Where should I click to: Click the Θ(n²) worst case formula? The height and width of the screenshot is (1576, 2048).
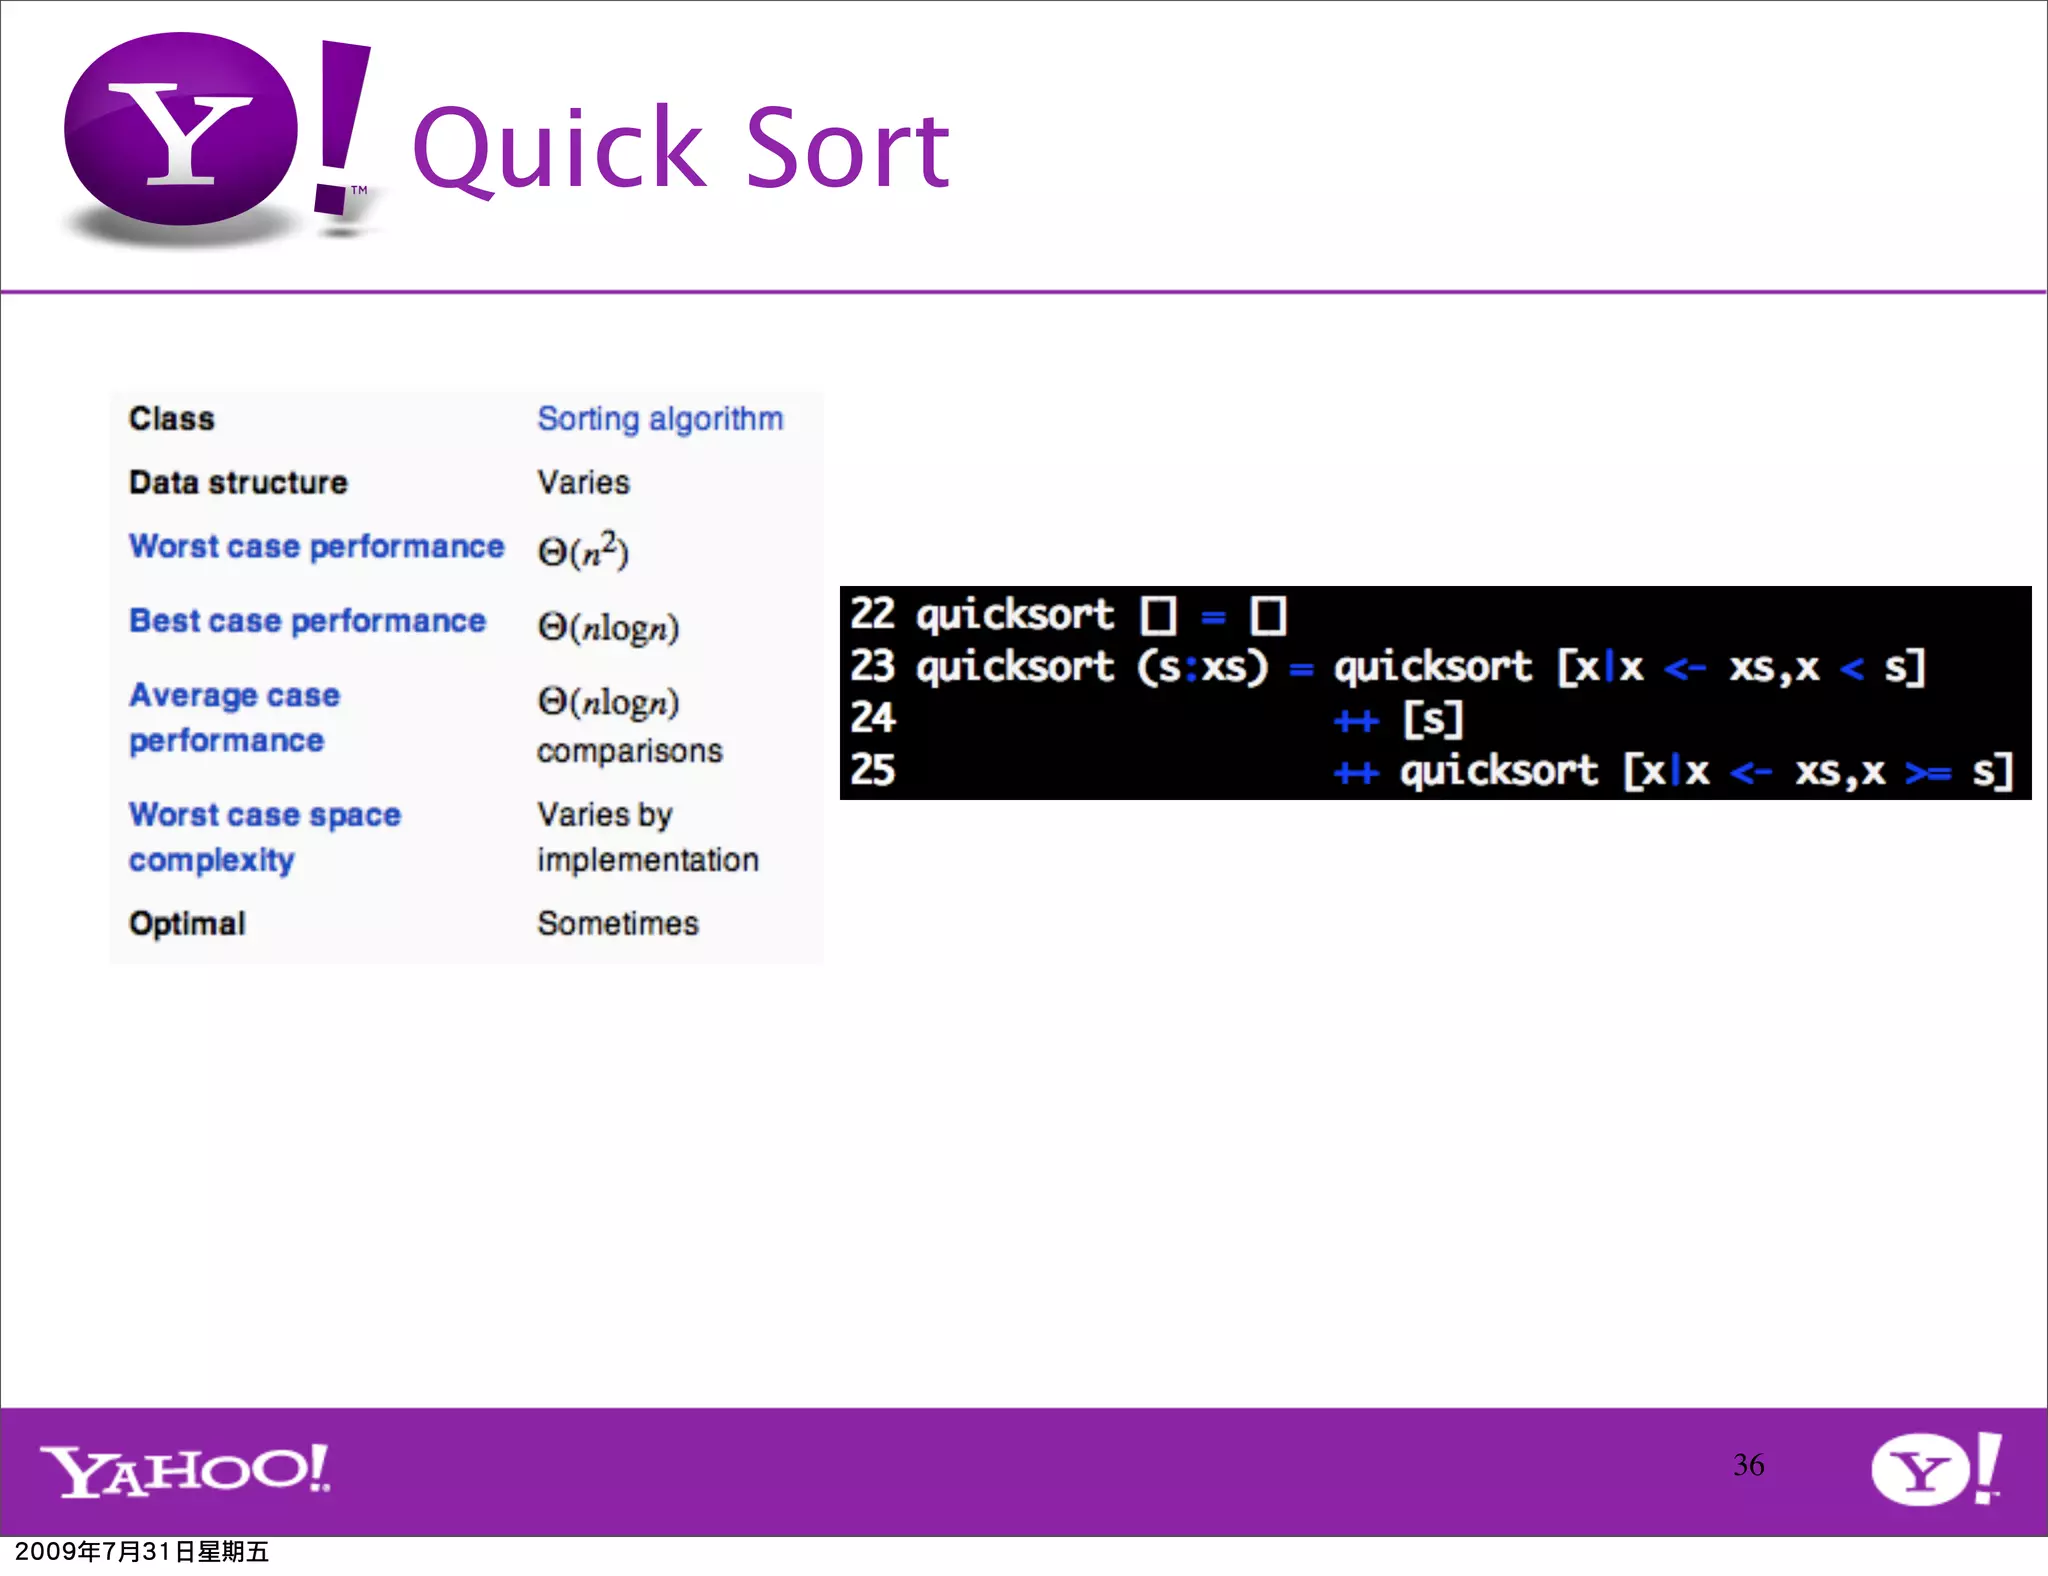pos(583,550)
